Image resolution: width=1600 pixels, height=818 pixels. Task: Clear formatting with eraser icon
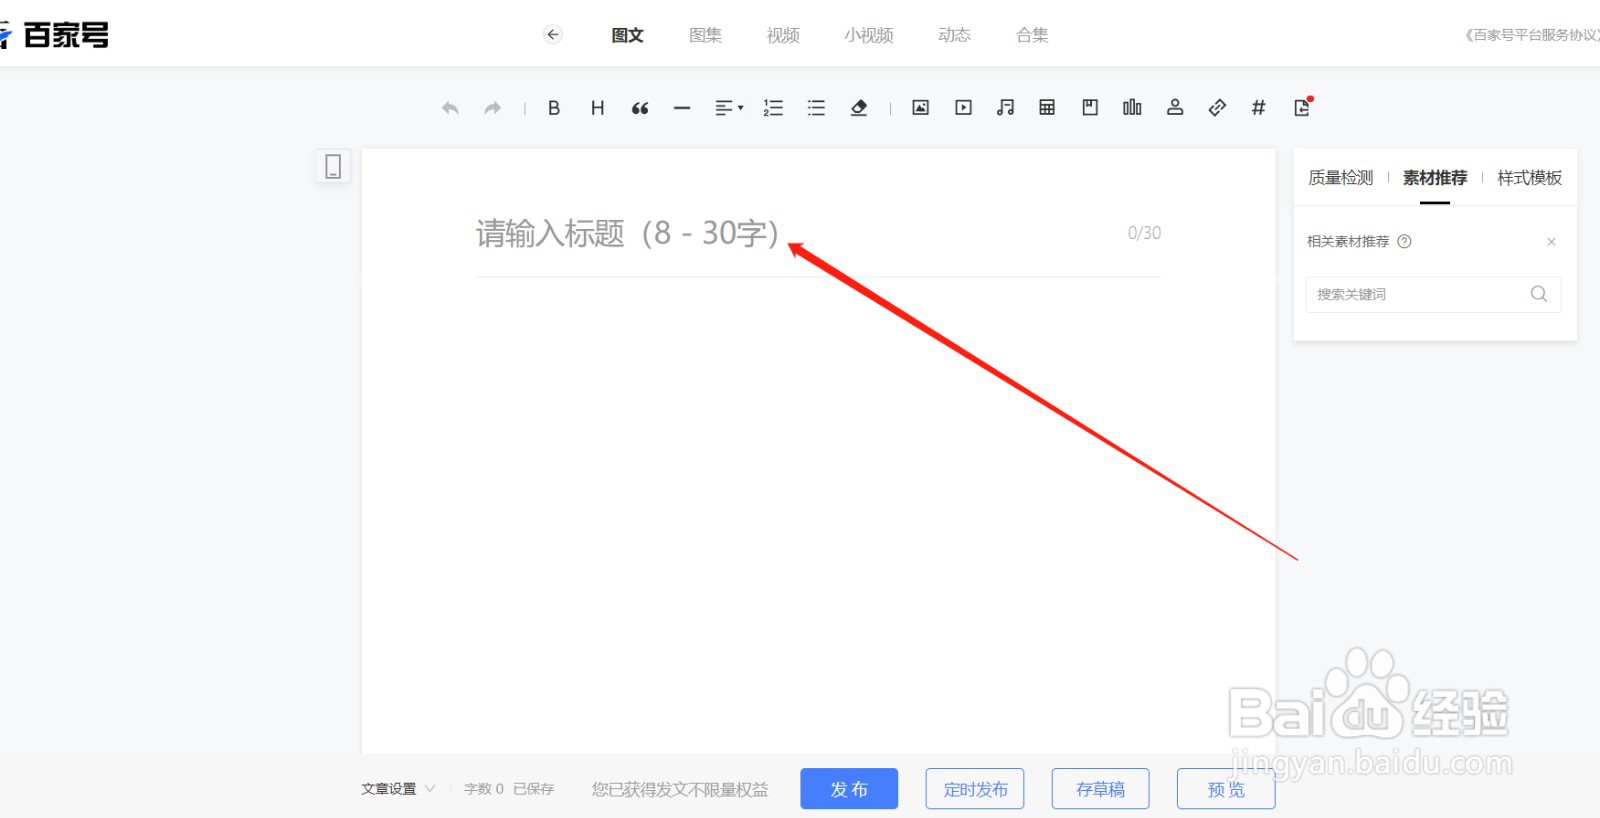[859, 108]
